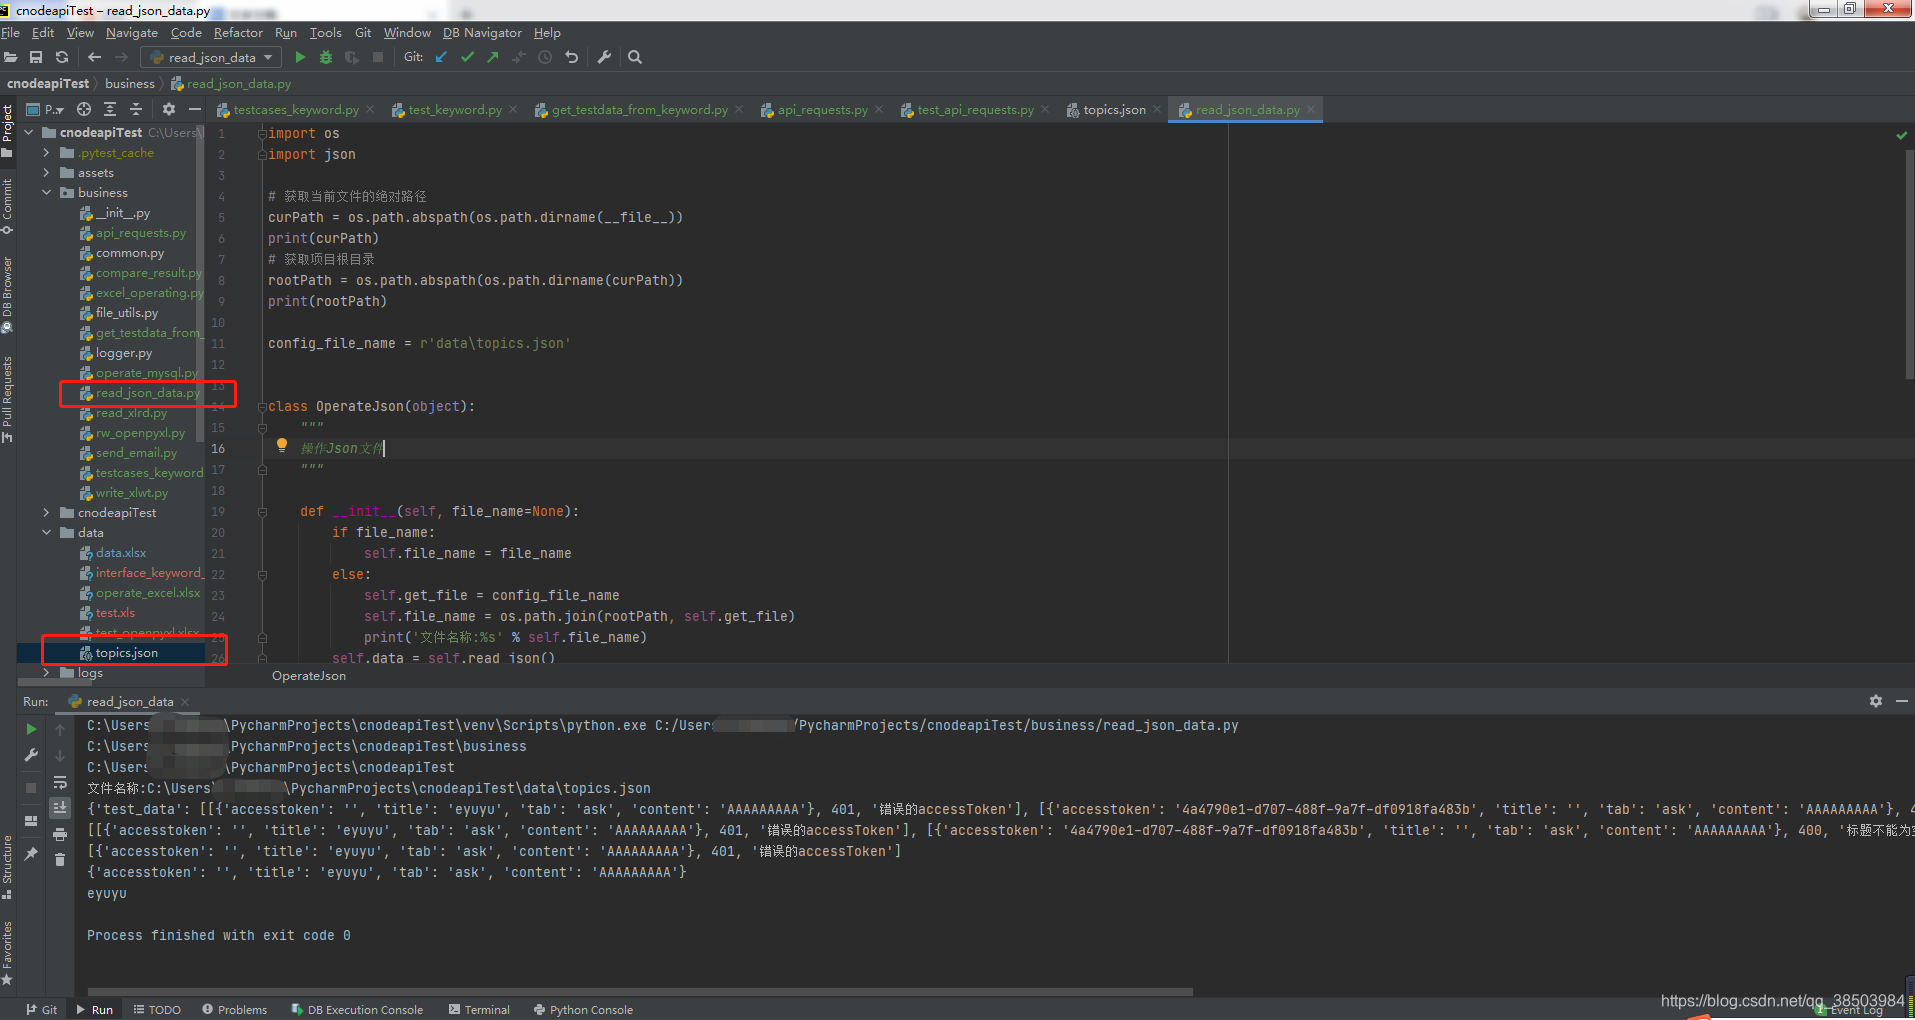
Task: Open file using the folder toolbar icon
Action: [x=11, y=57]
